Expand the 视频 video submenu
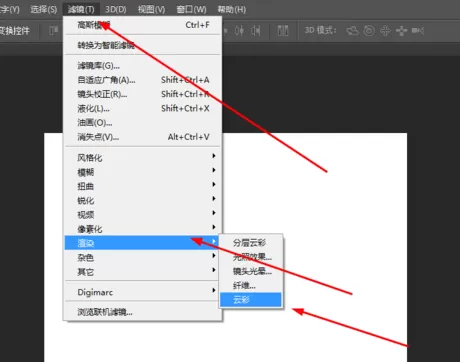 pyautogui.click(x=143, y=215)
